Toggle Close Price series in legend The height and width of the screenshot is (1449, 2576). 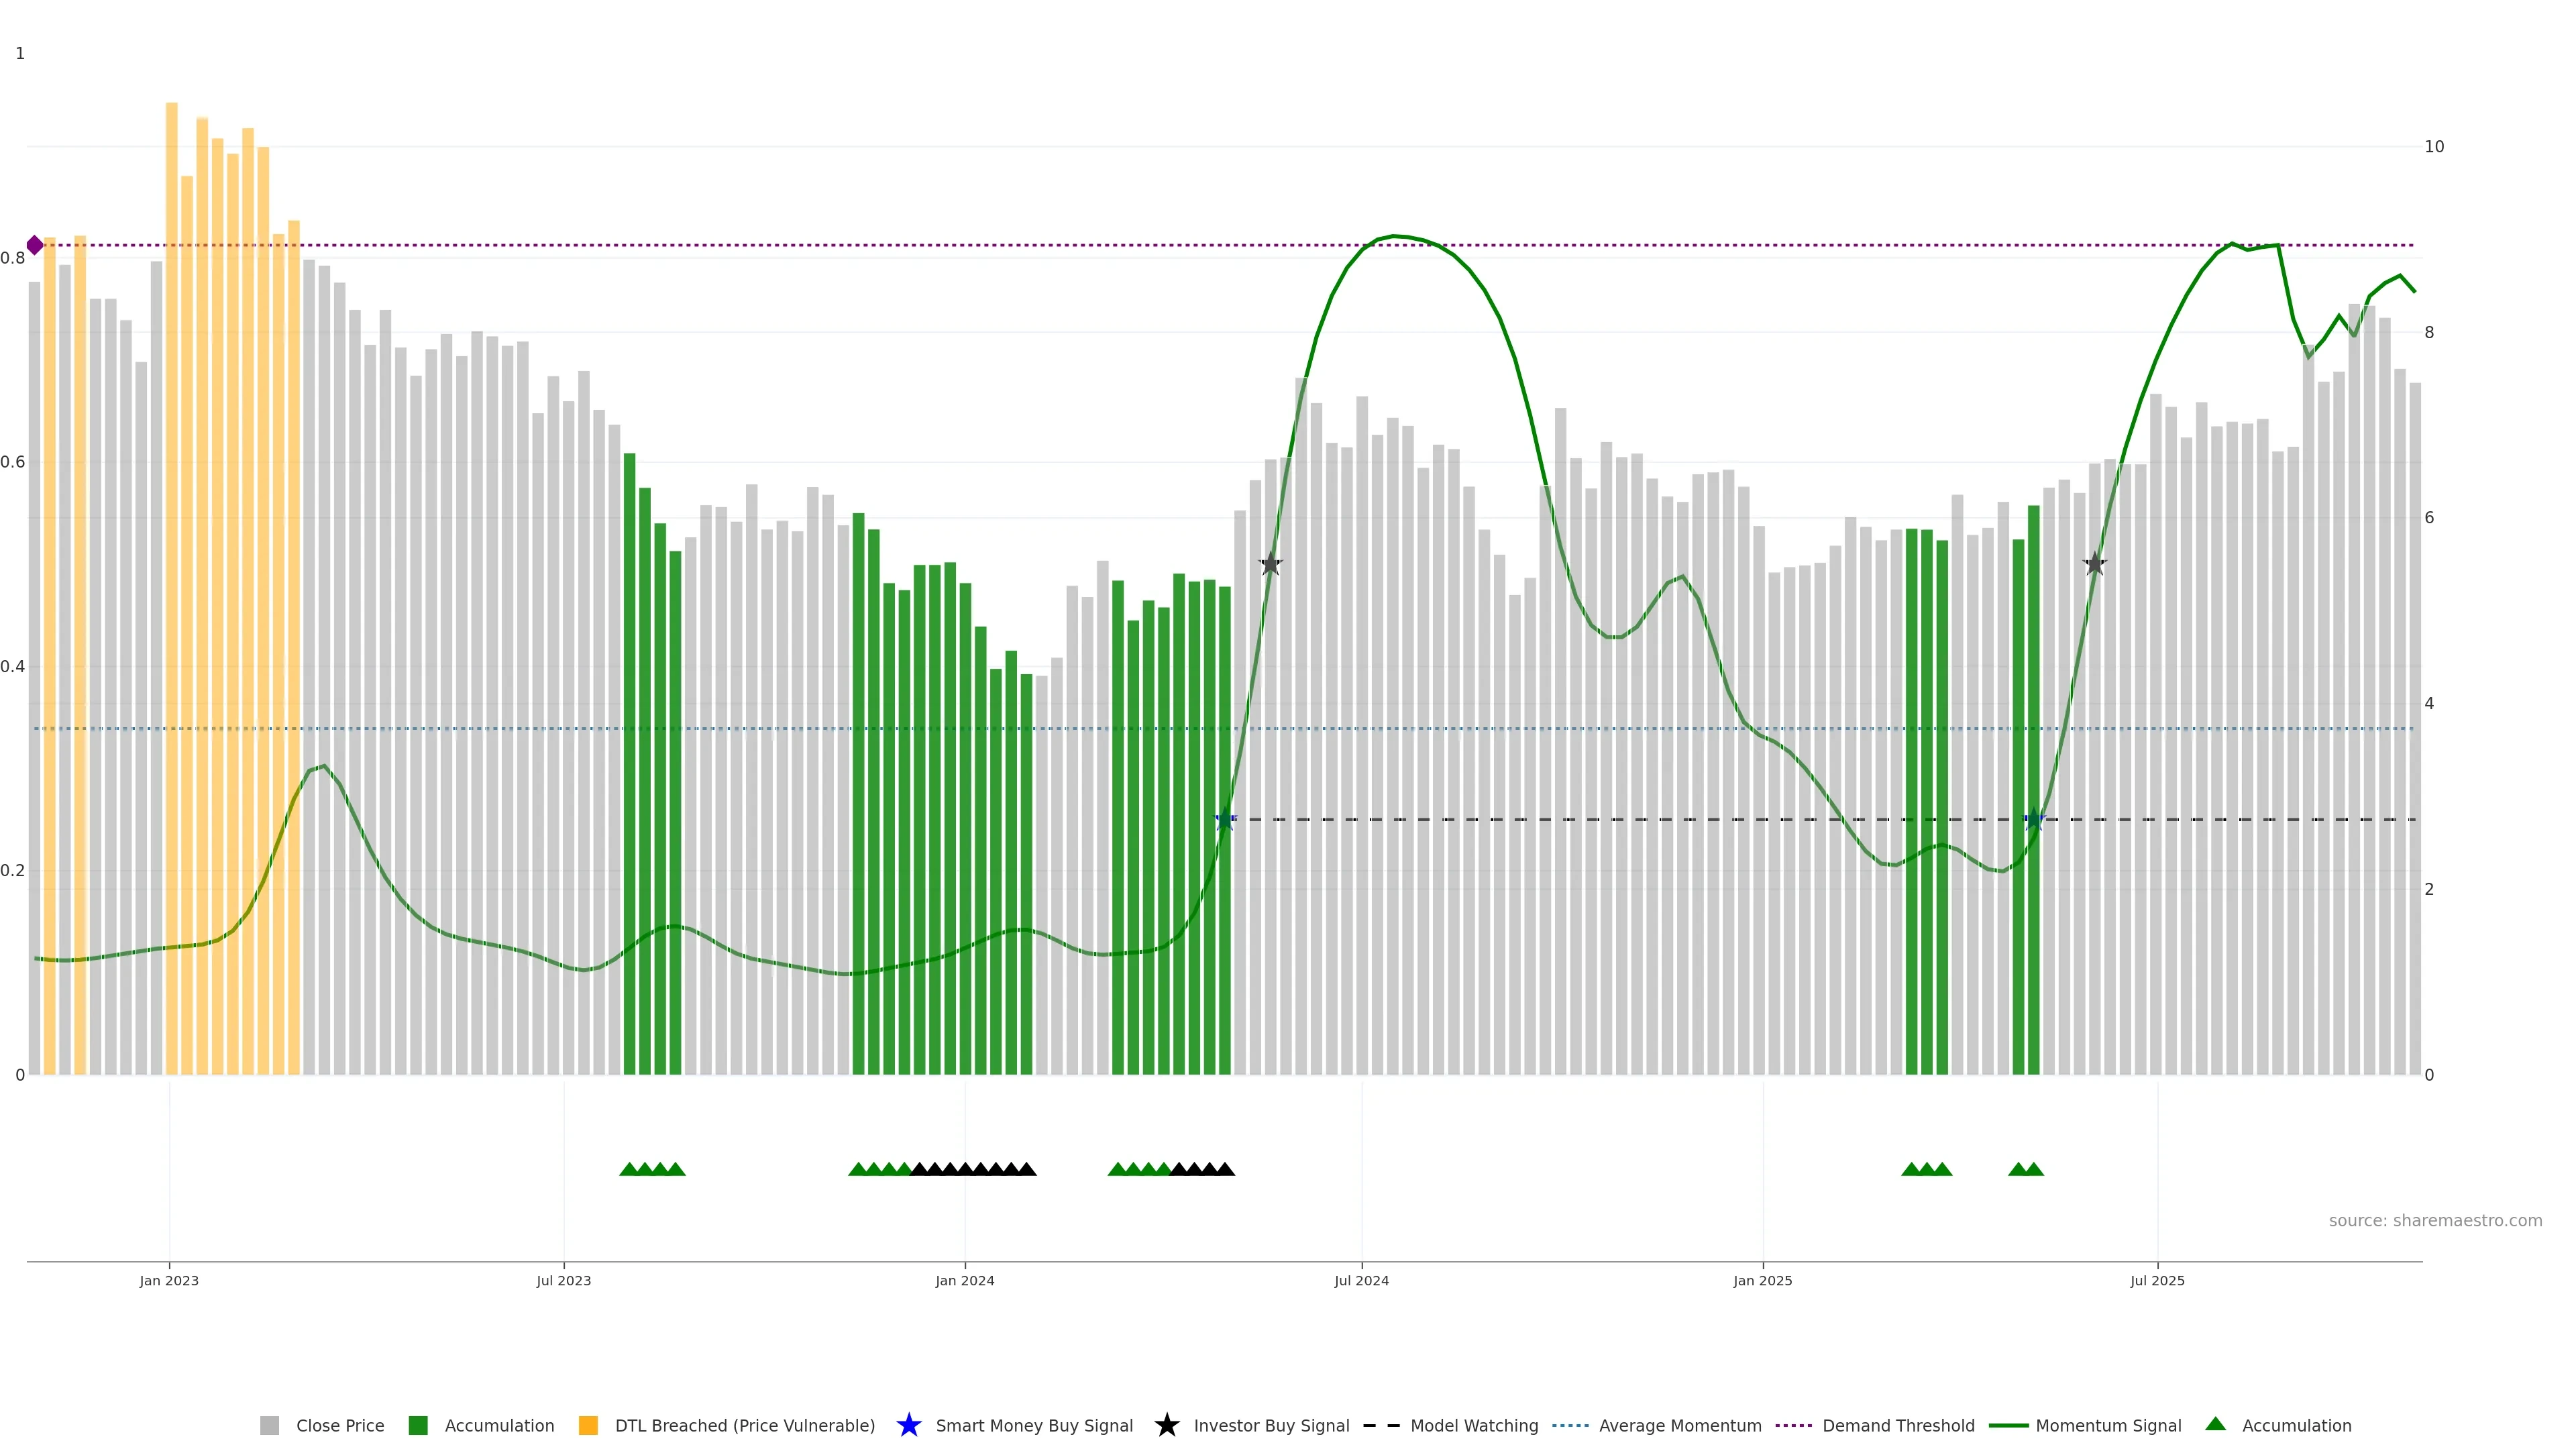point(339,1425)
